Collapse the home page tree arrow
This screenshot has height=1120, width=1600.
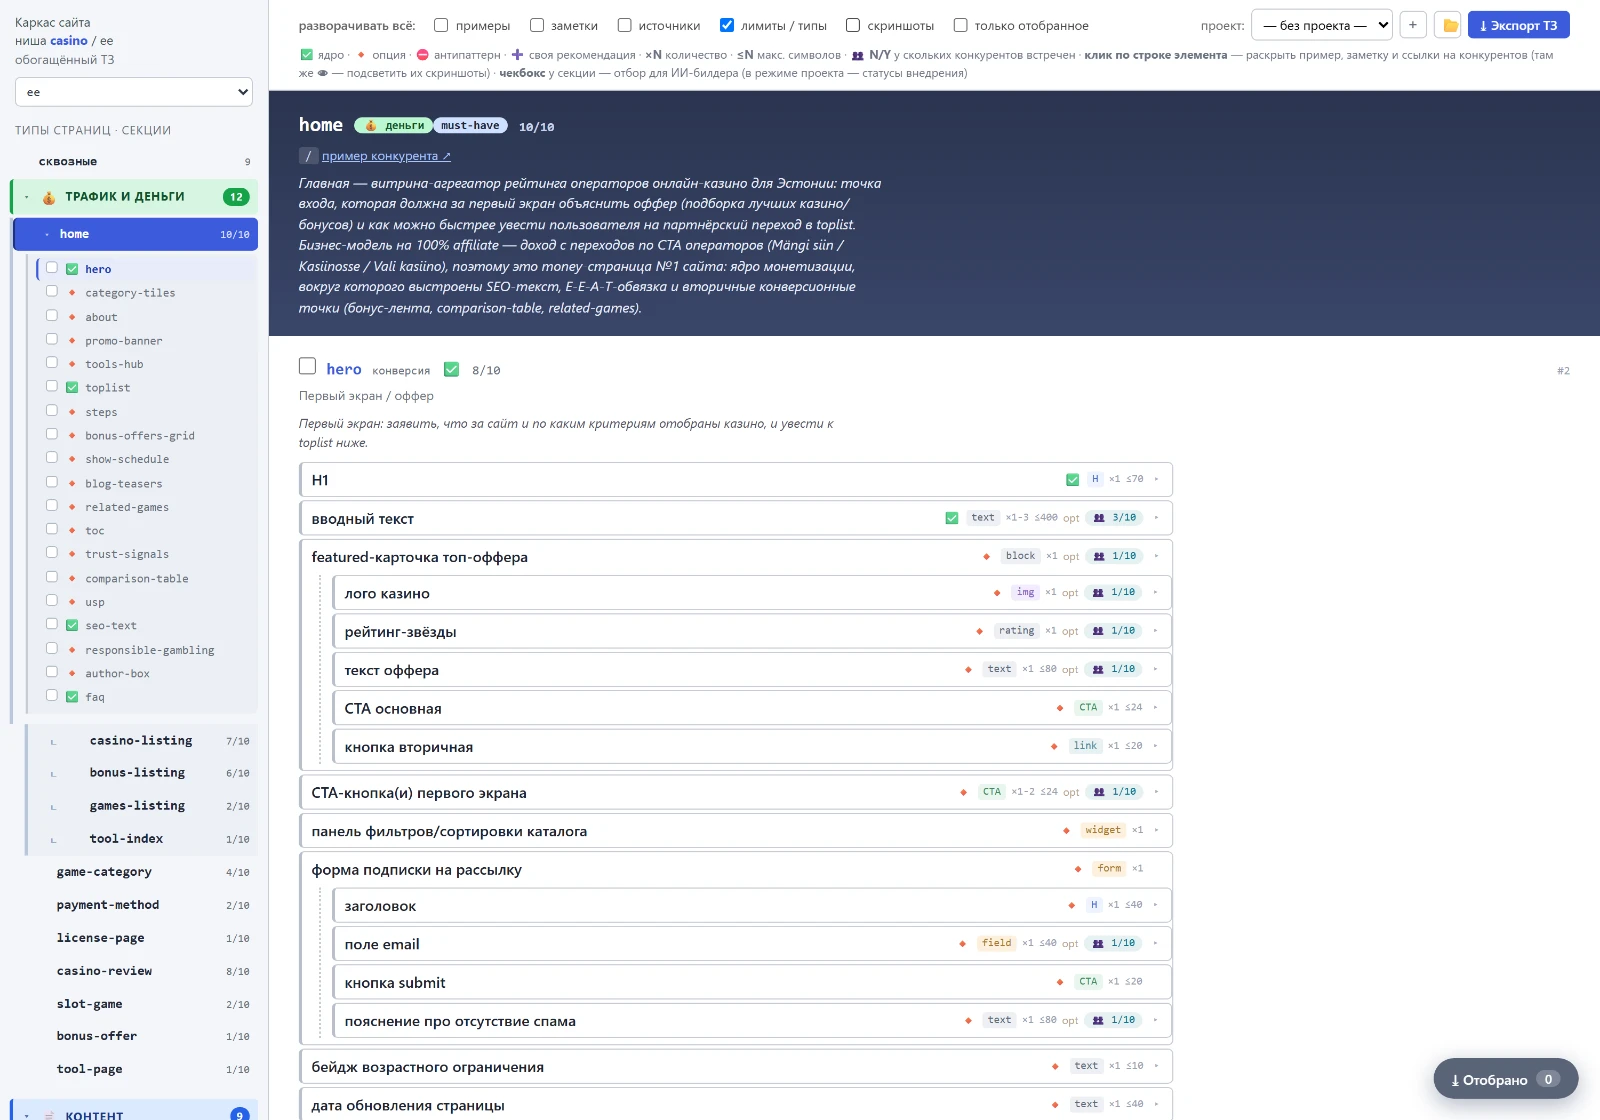click(47, 234)
